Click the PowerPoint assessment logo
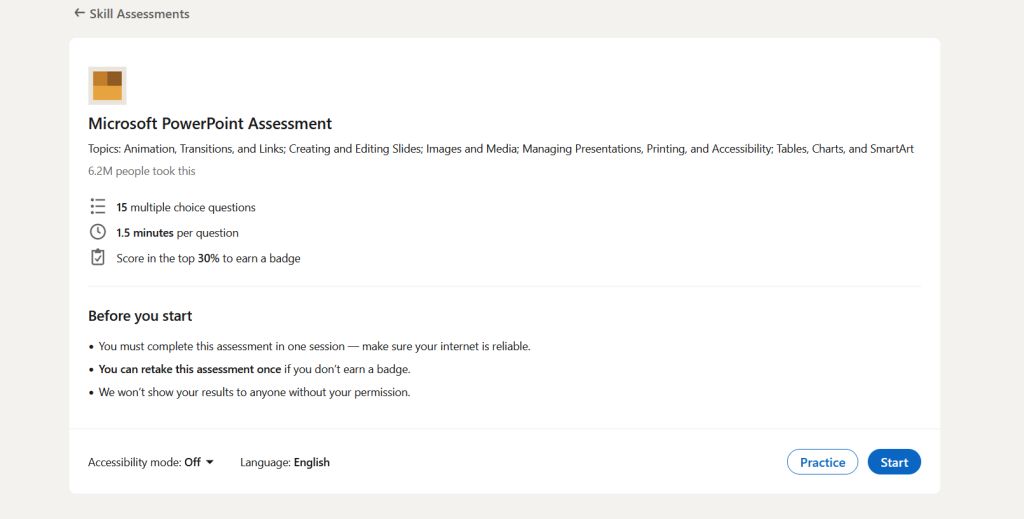 tap(107, 86)
